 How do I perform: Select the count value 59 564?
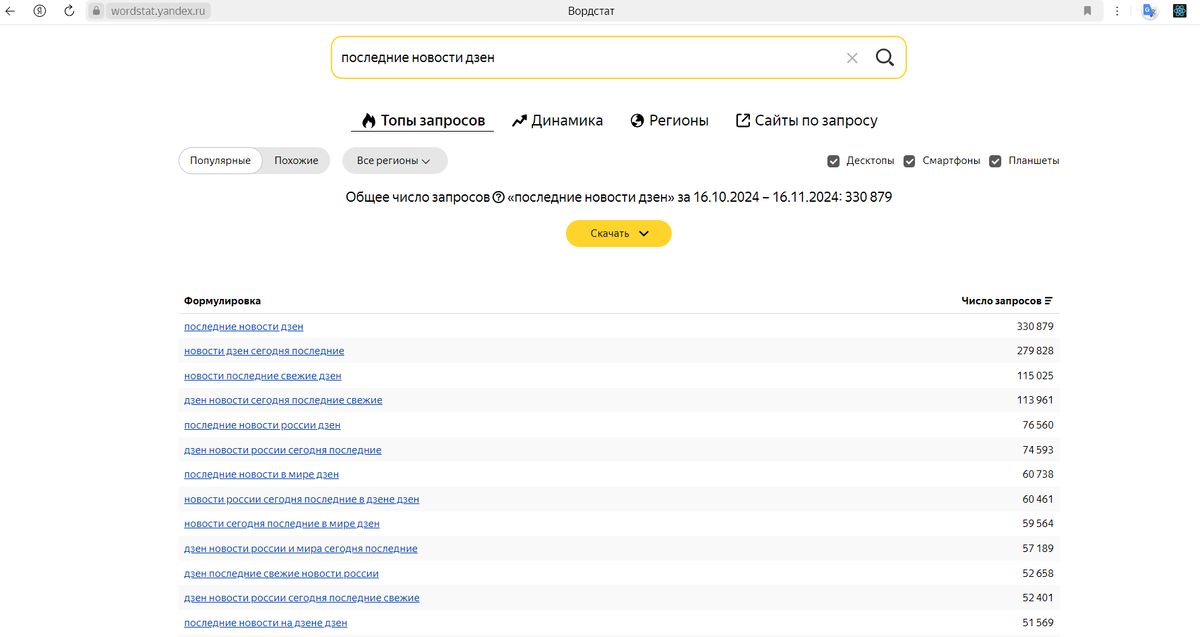coord(1038,524)
